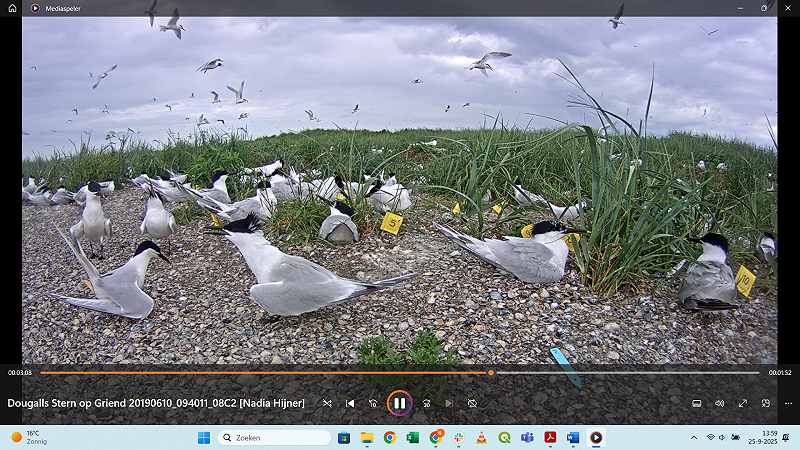Click the video seek bar thumb
This screenshot has width=800, height=450.
pos(491,372)
